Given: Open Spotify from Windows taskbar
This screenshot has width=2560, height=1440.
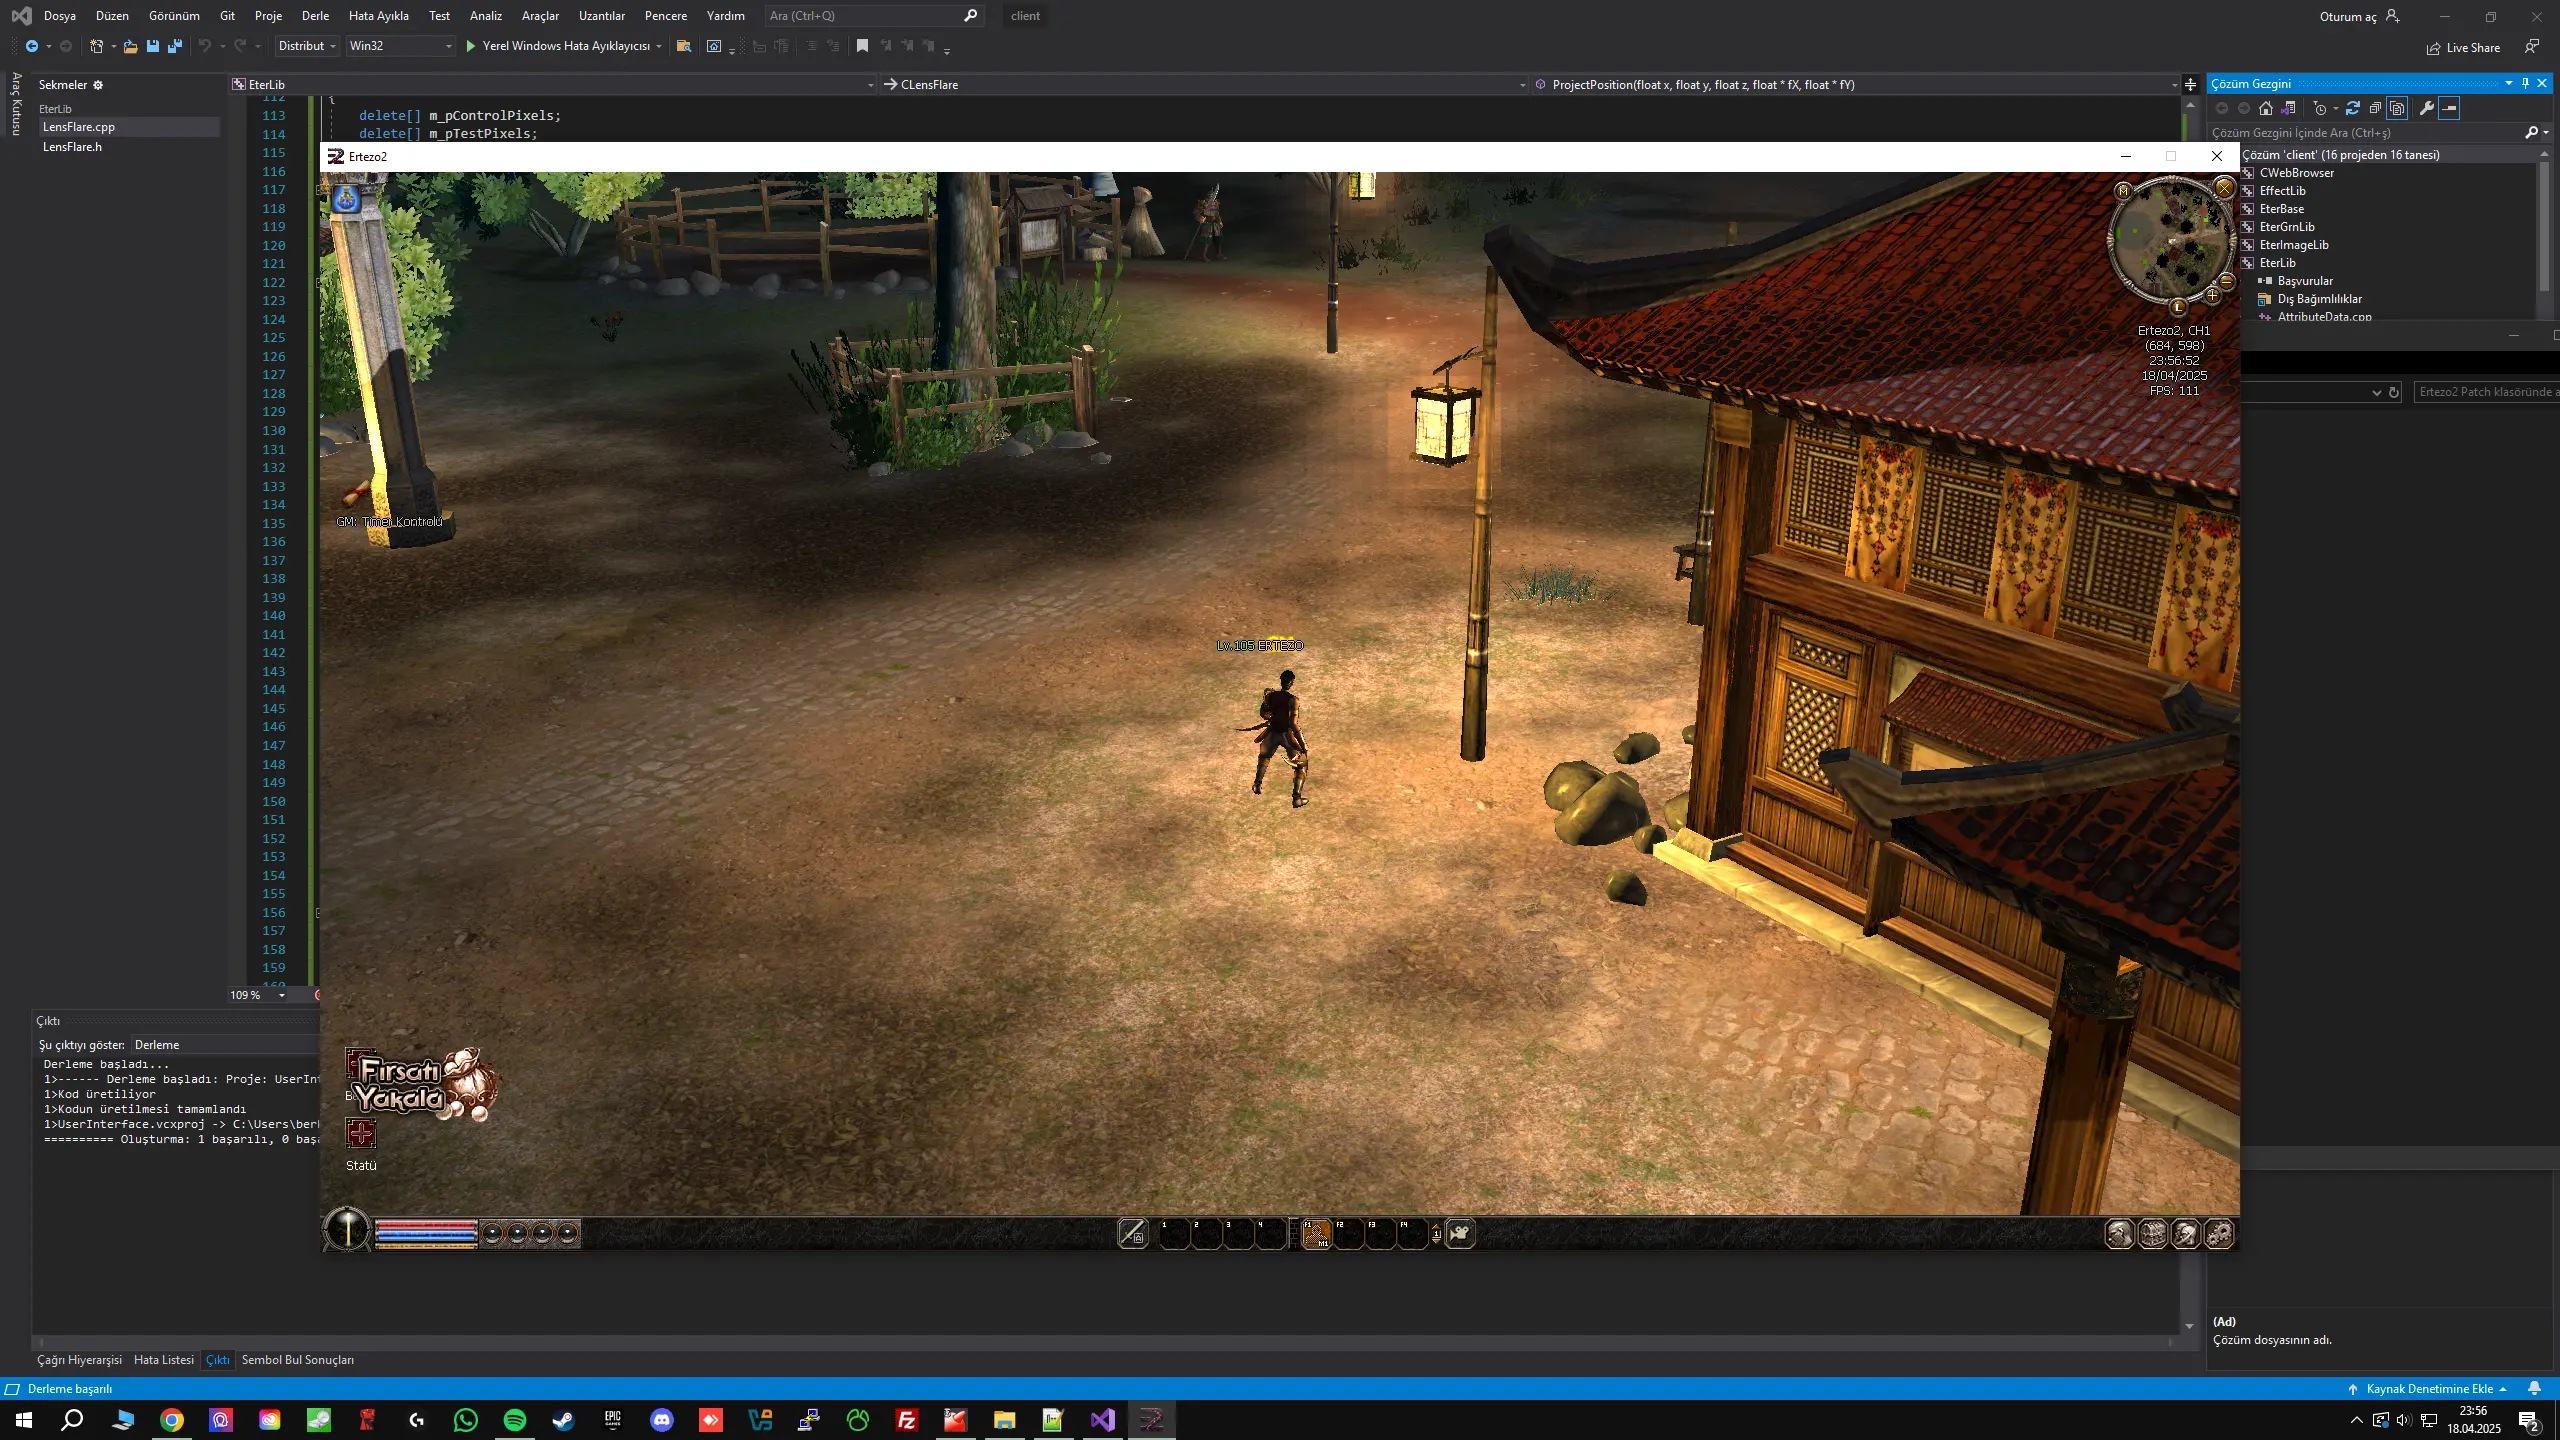Looking at the screenshot, I should coord(515,1420).
